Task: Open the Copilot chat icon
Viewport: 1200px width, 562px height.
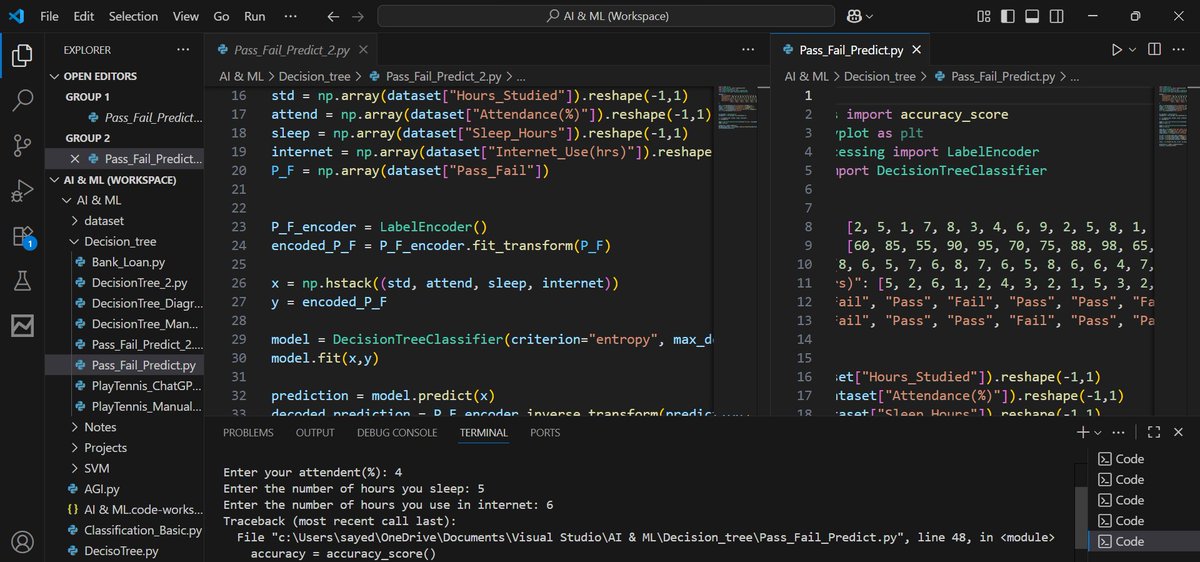Action: (856, 16)
